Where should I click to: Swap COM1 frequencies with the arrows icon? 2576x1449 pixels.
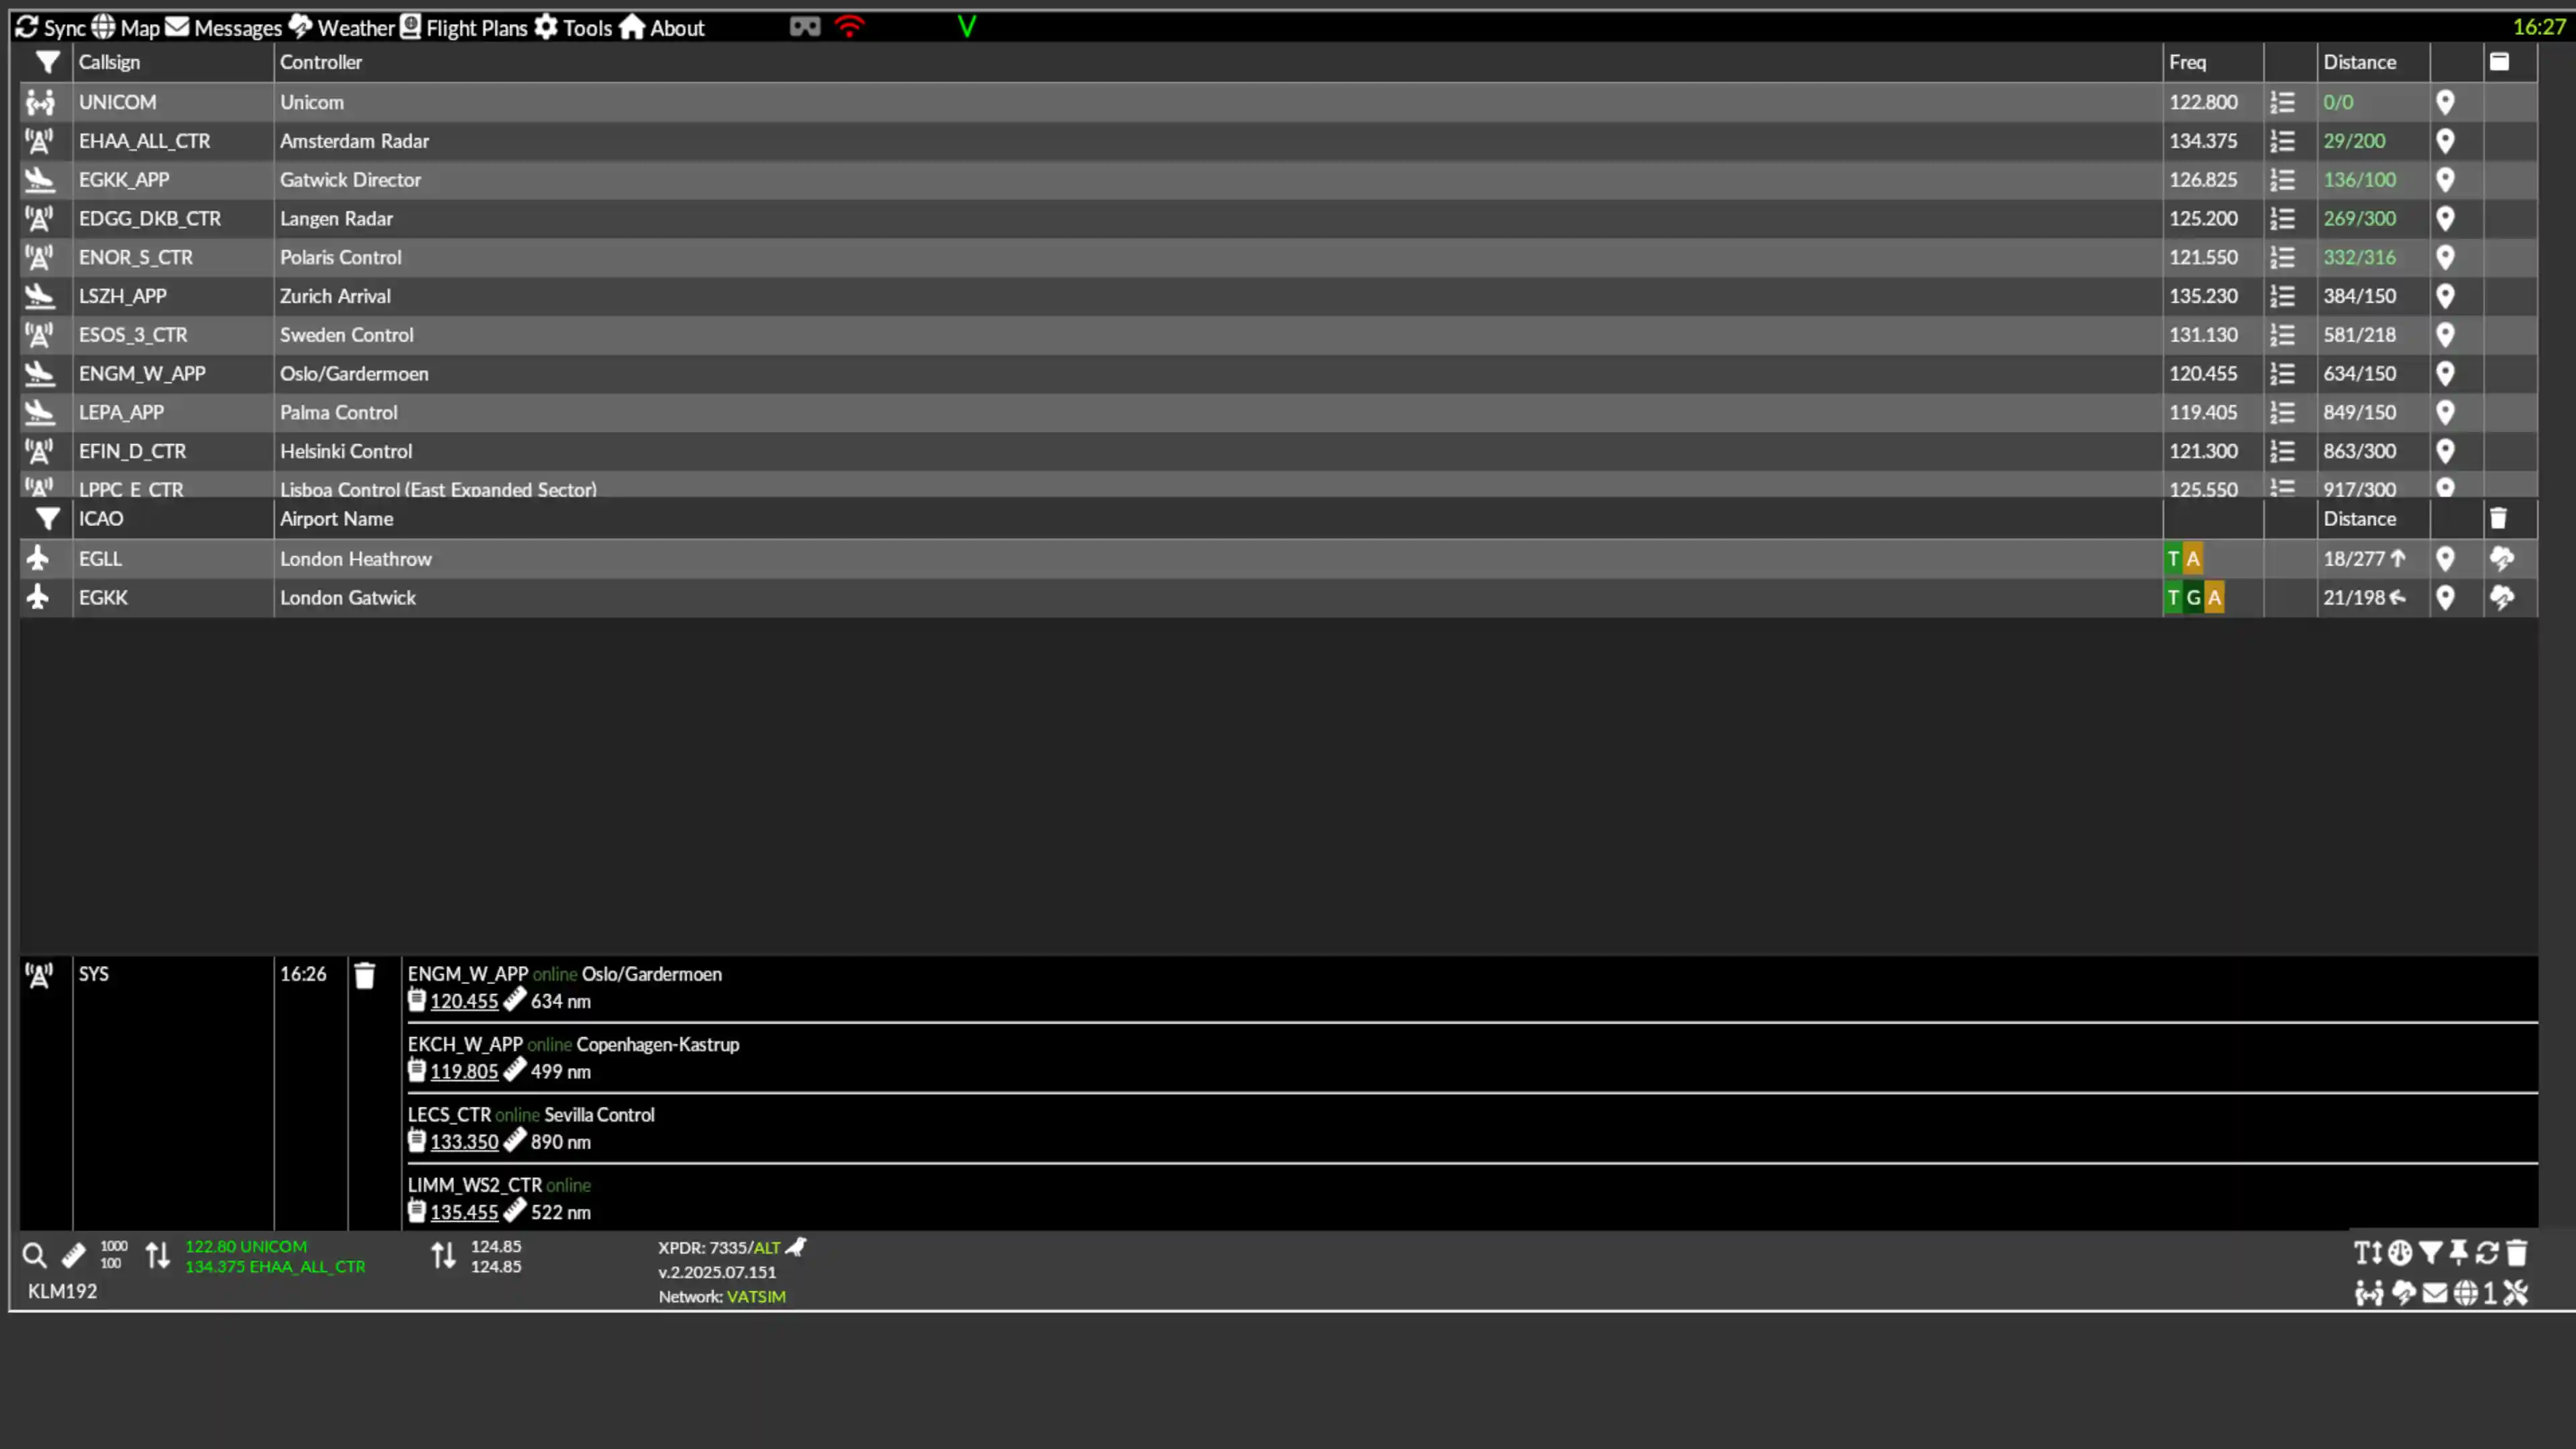(158, 1255)
